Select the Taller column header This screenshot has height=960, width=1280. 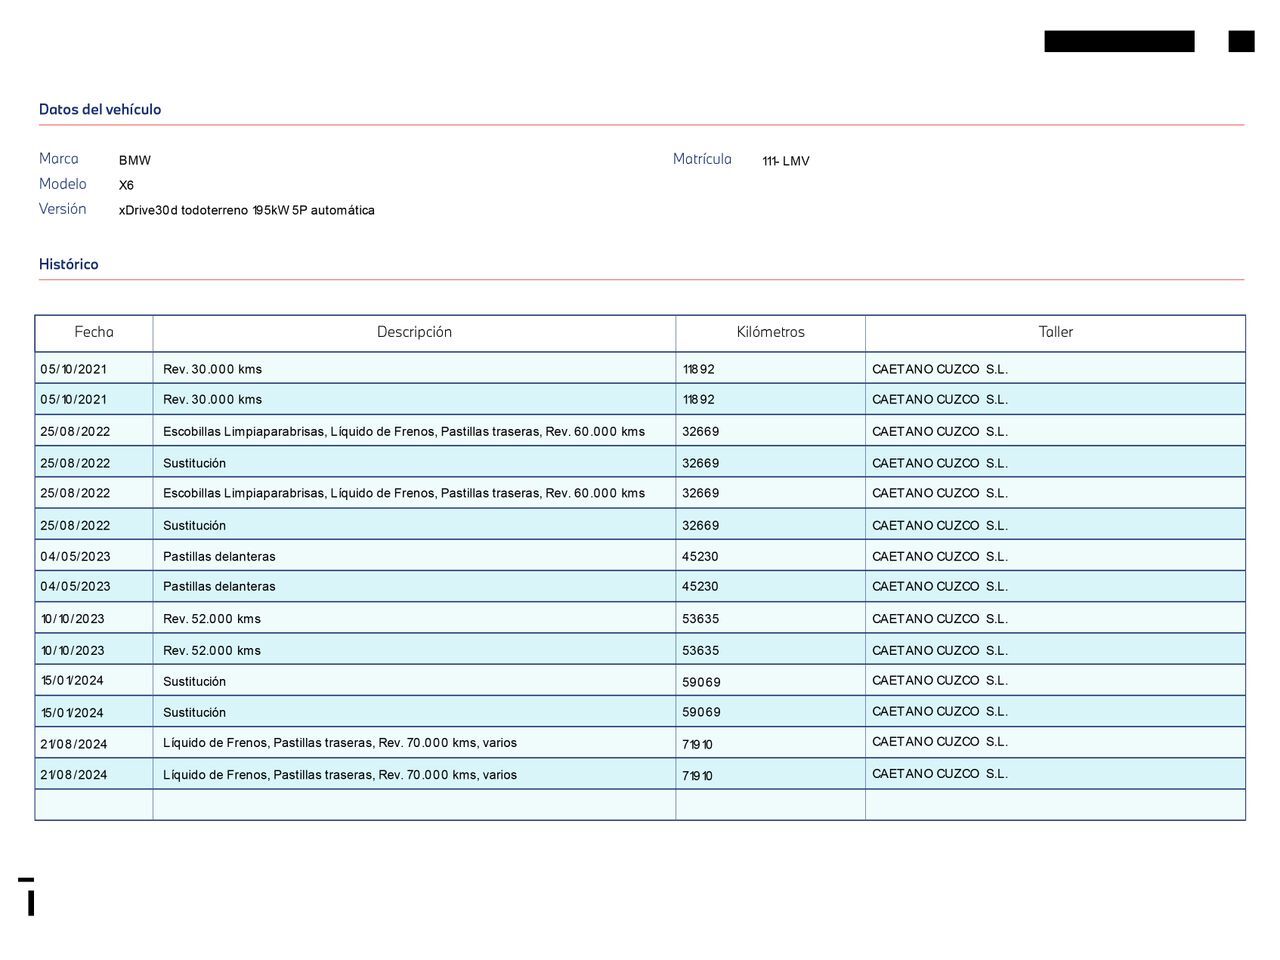[x=1055, y=332]
